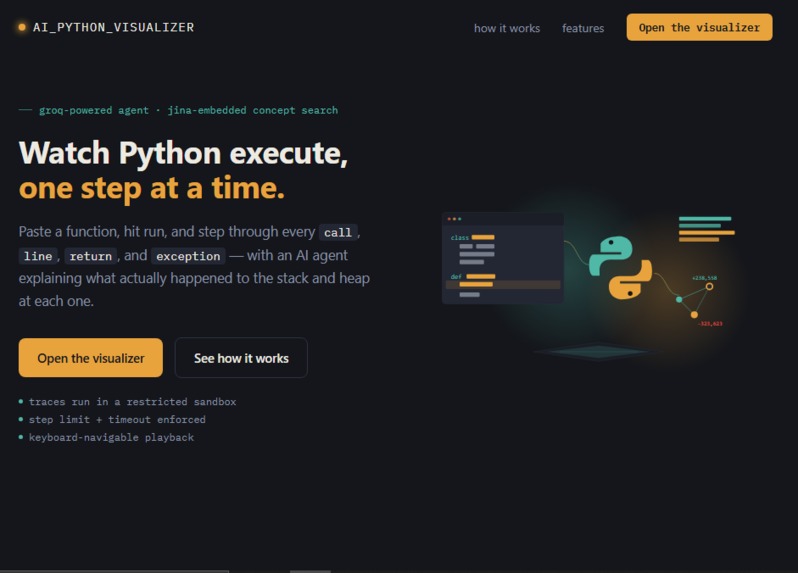The width and height of the screenshot is (798, 573).
Task: Click the 'Watch Python execute,' heading
Action: pos(183,153)
